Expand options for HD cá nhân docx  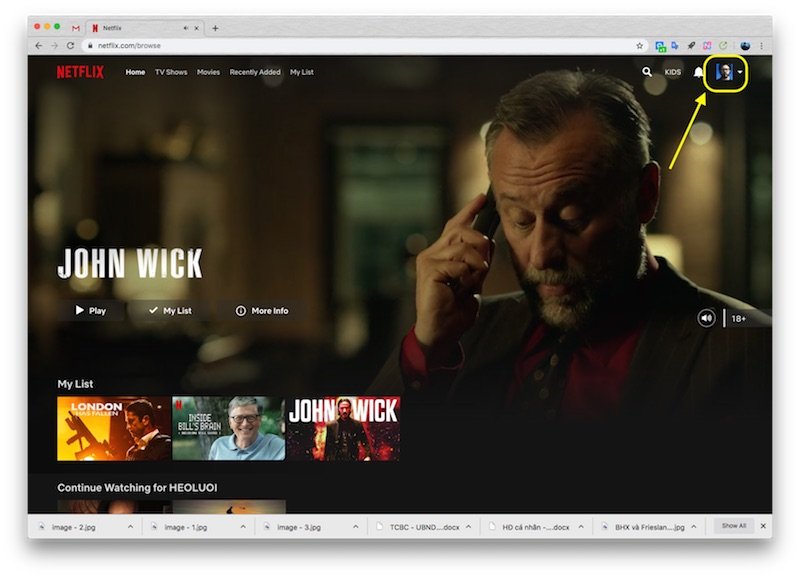tap(581, 526)
